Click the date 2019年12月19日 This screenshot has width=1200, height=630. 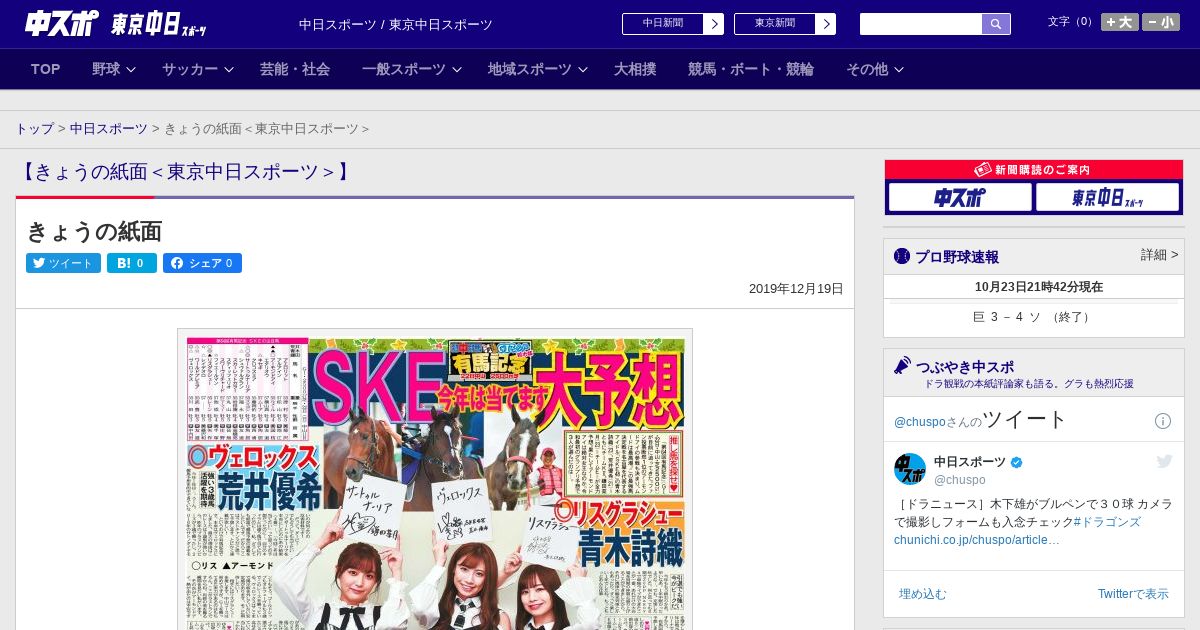pos(796,289)
